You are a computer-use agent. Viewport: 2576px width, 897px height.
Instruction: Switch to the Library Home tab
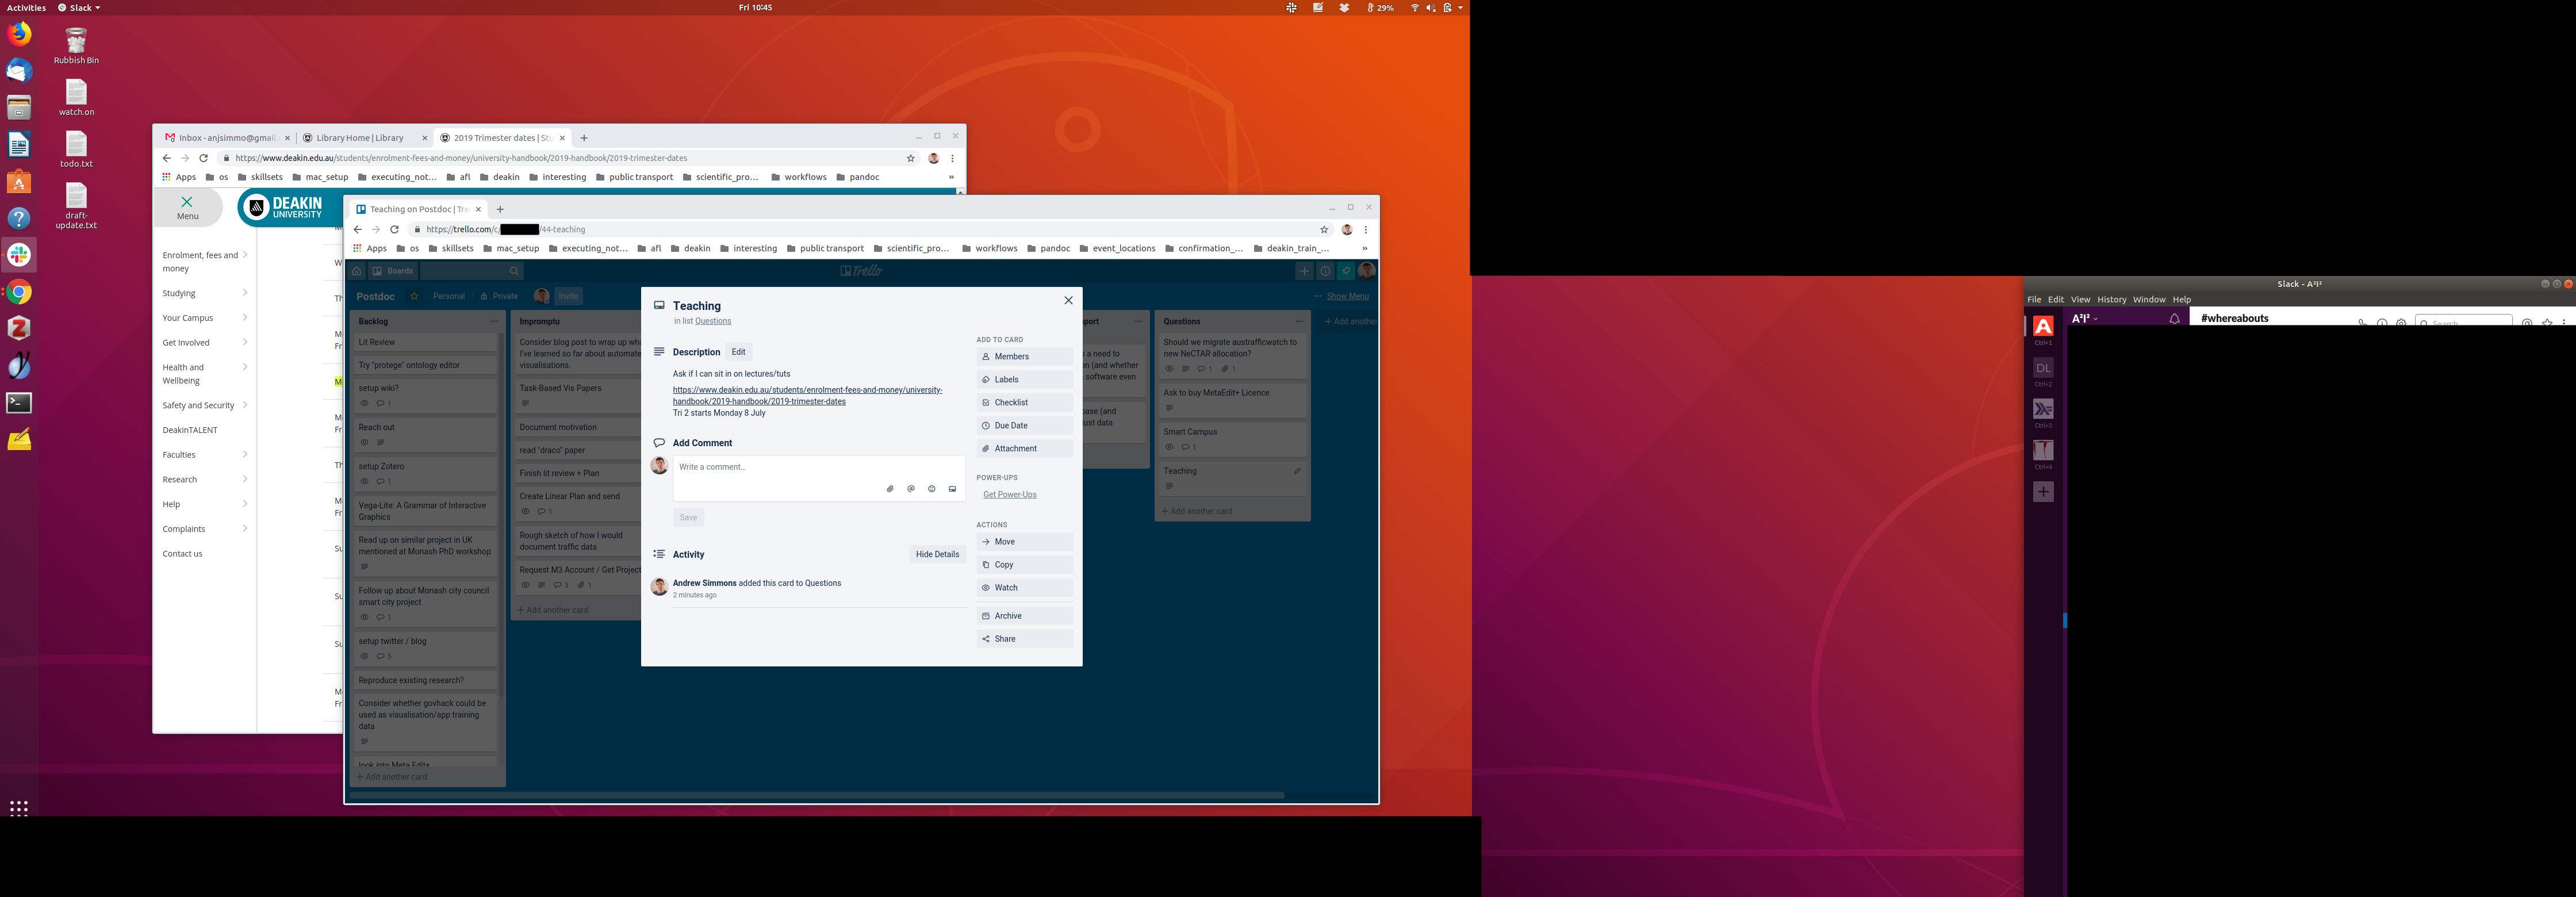360,138
